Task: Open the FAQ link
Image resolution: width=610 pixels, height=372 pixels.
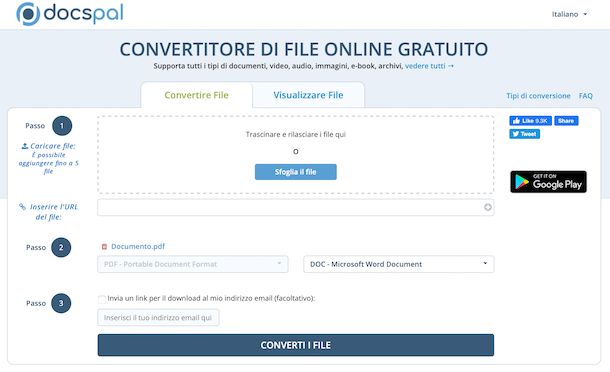Action: point(585,96)
